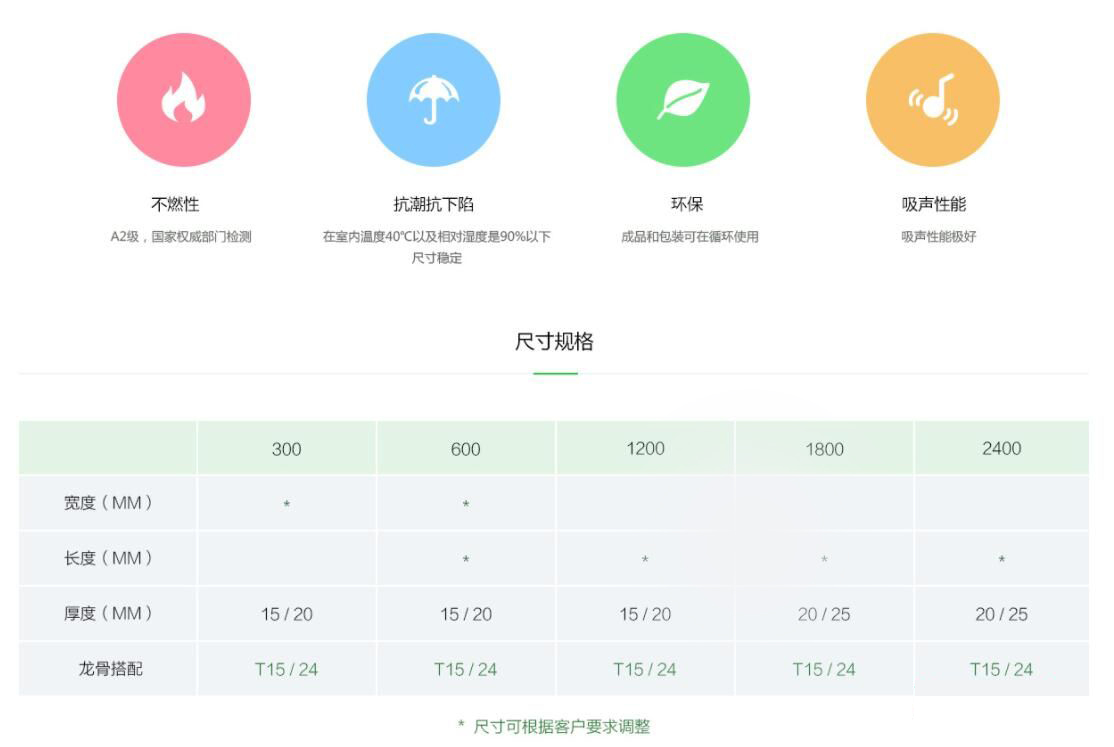The width and height of the screenshot is (1114, 747).
Task: Click the blue umbrella icon
Action: [x=433, y=100]
